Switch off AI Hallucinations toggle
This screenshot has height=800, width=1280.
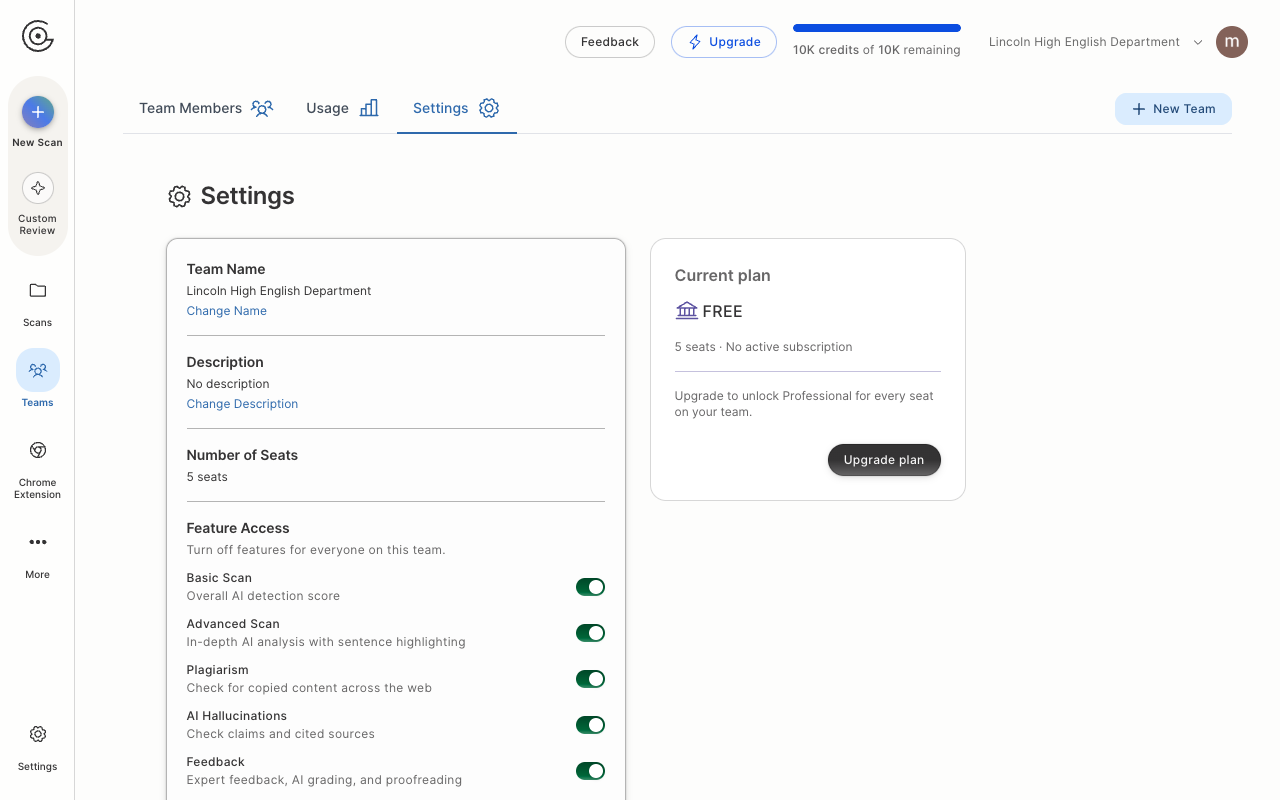pos(590,725)
